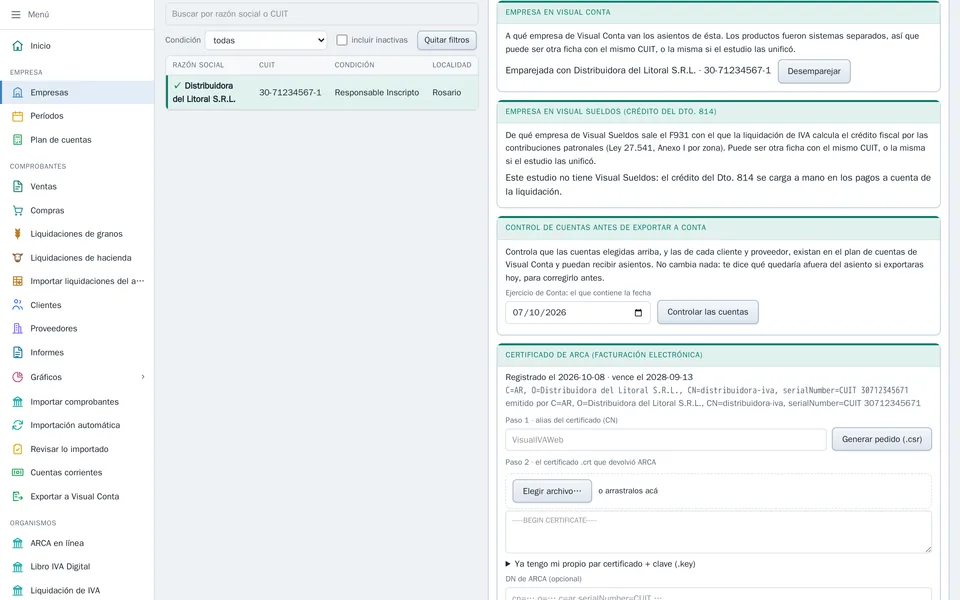Image resolution: width=960 pixels, height=600 pixels.
Task: Click the BEGIN CERTIFICATE text area
Action: coord(718,532)
